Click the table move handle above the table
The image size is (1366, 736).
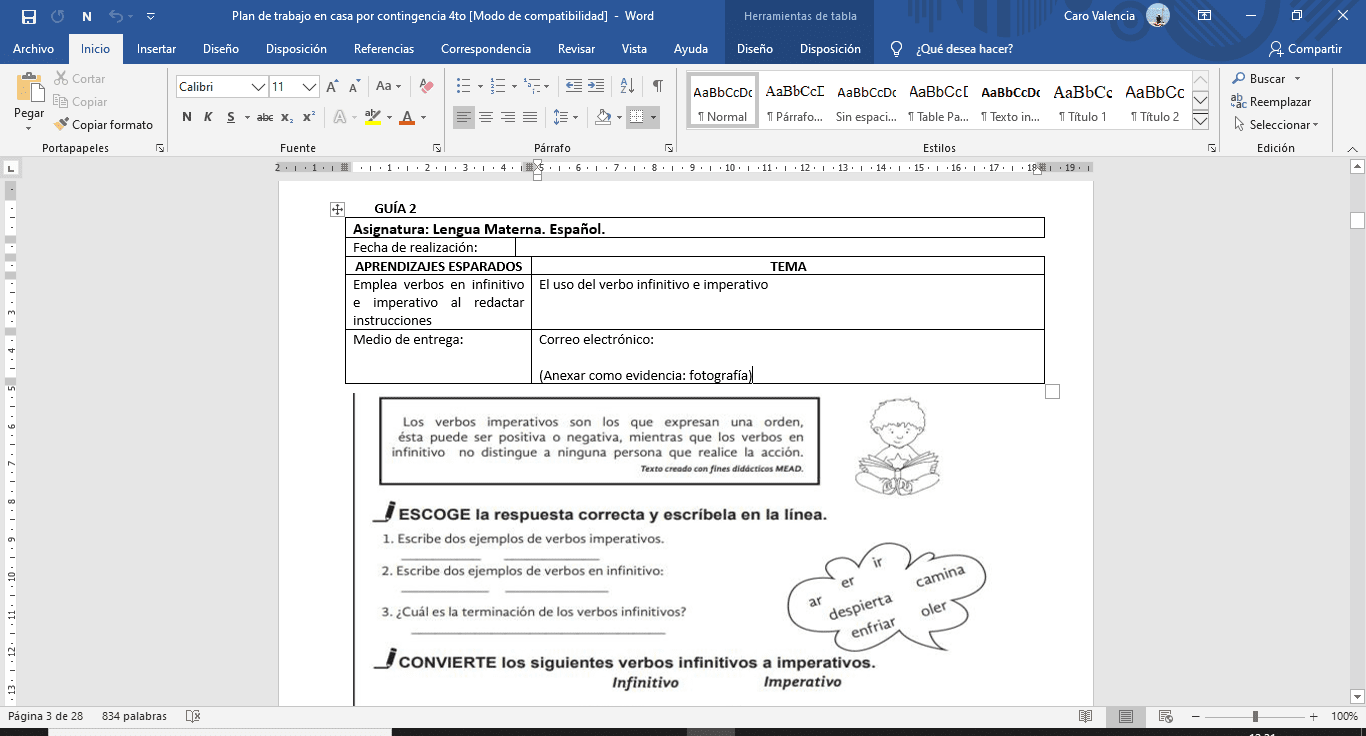click(337, 209)
